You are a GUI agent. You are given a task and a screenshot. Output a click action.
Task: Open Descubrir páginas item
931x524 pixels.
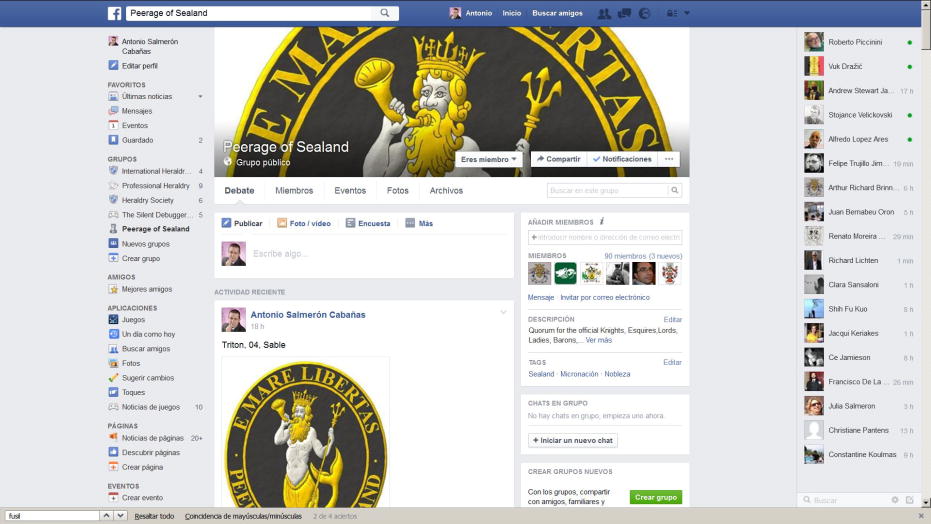pyautogui.click(x=151, y=453)
